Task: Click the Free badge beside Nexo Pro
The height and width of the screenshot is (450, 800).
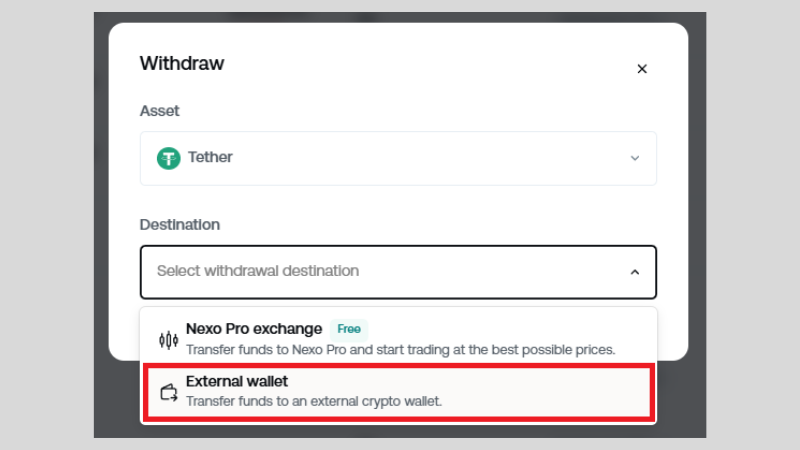Action: point(348,329)
